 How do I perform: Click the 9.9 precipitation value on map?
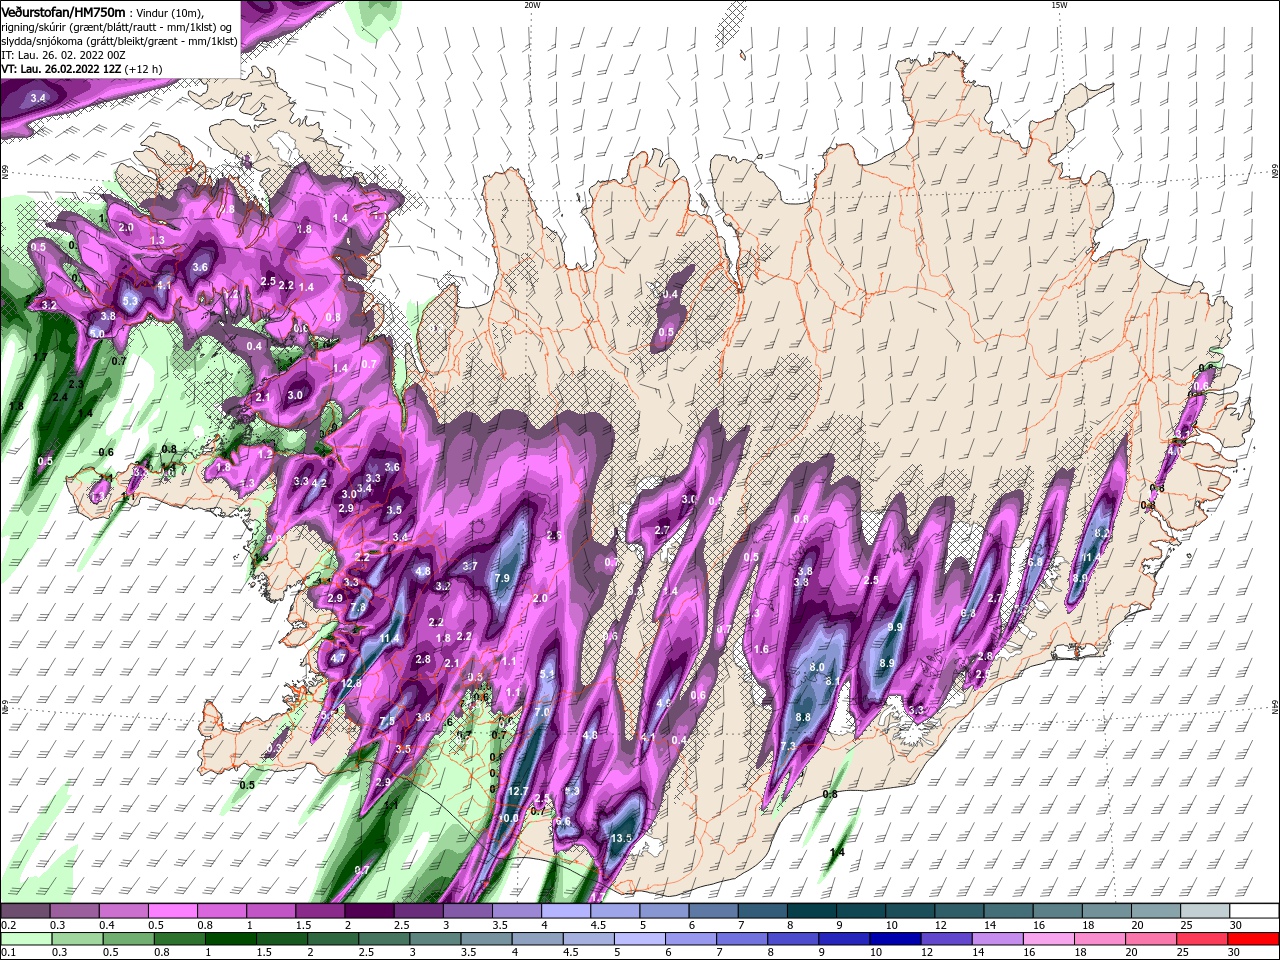pos(895,627)
